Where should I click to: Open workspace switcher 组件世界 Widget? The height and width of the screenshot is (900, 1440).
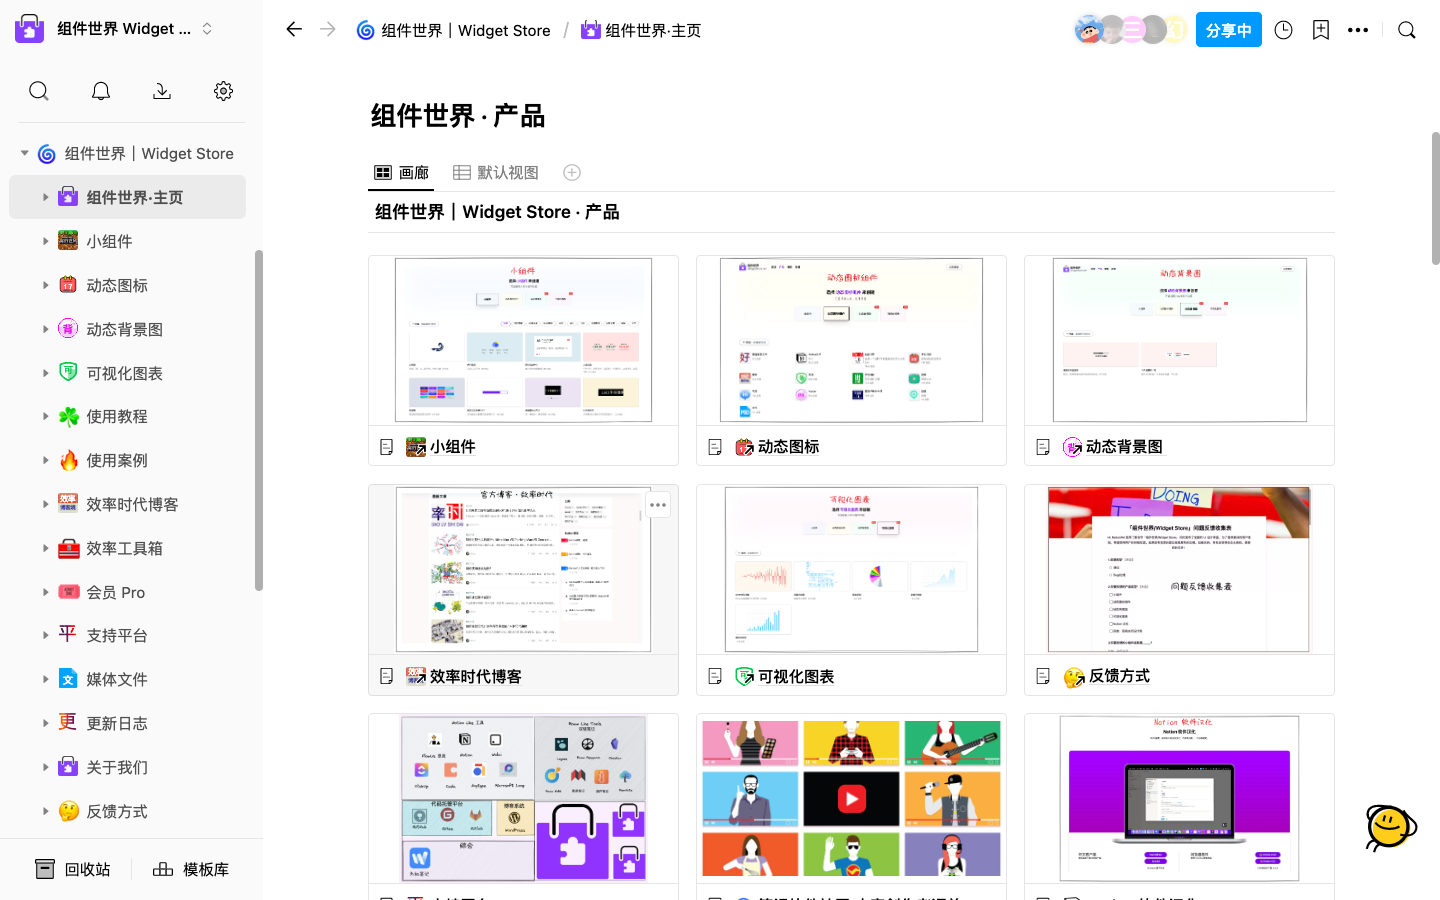[115, 29]
